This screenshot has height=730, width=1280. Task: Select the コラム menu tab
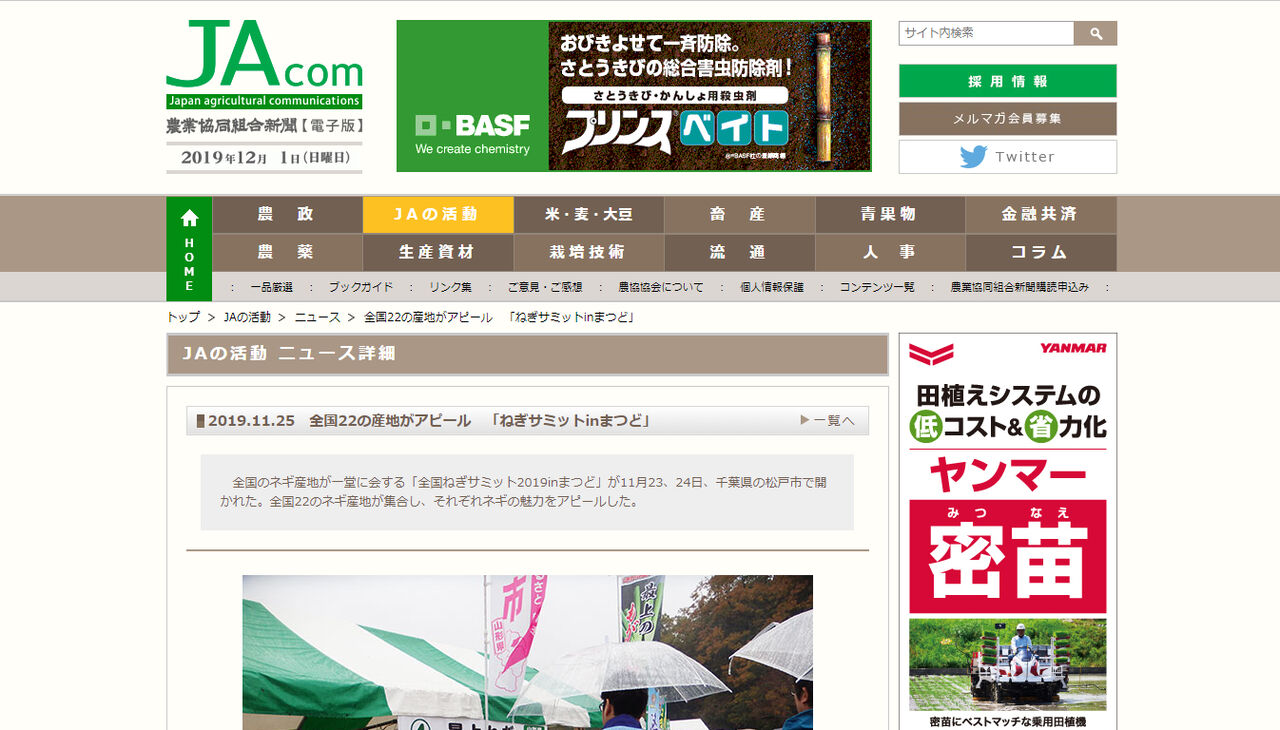point(1041,252)
